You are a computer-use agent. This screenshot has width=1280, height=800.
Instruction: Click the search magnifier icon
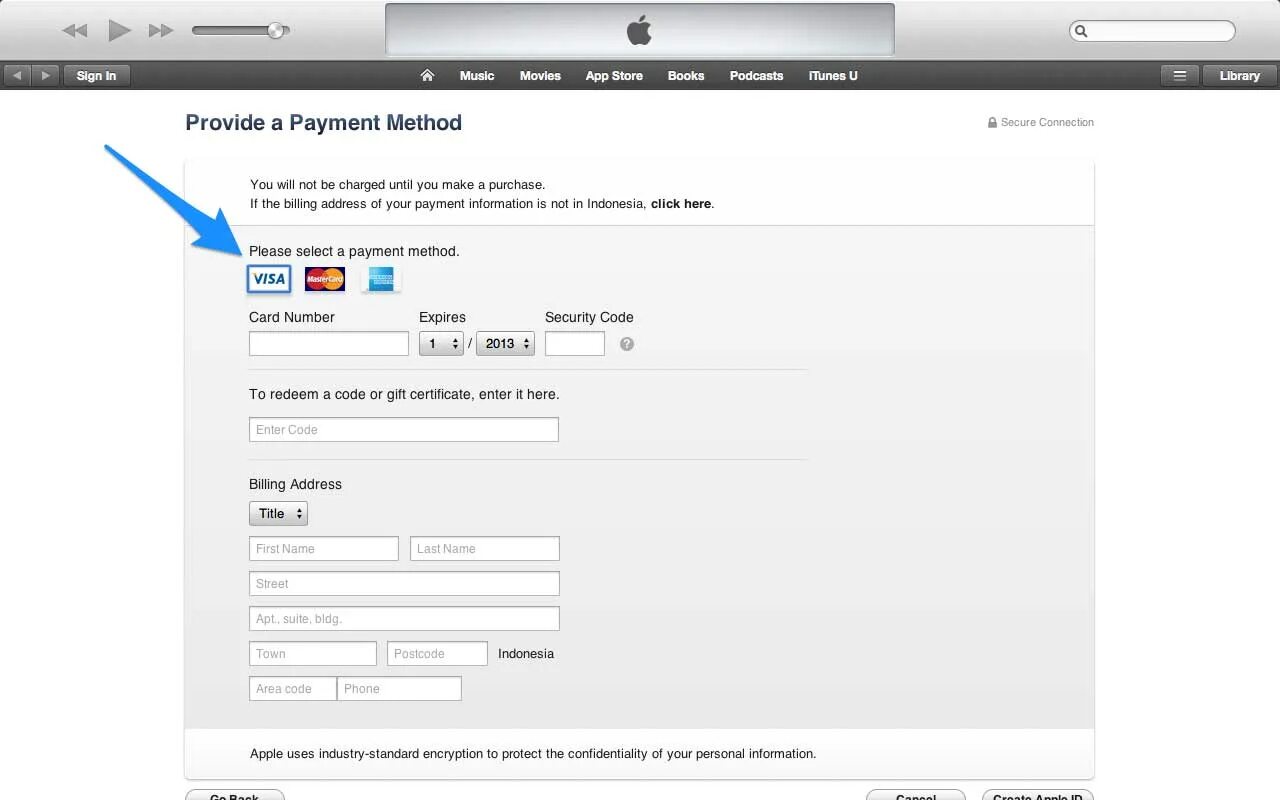click(1081, 32)
